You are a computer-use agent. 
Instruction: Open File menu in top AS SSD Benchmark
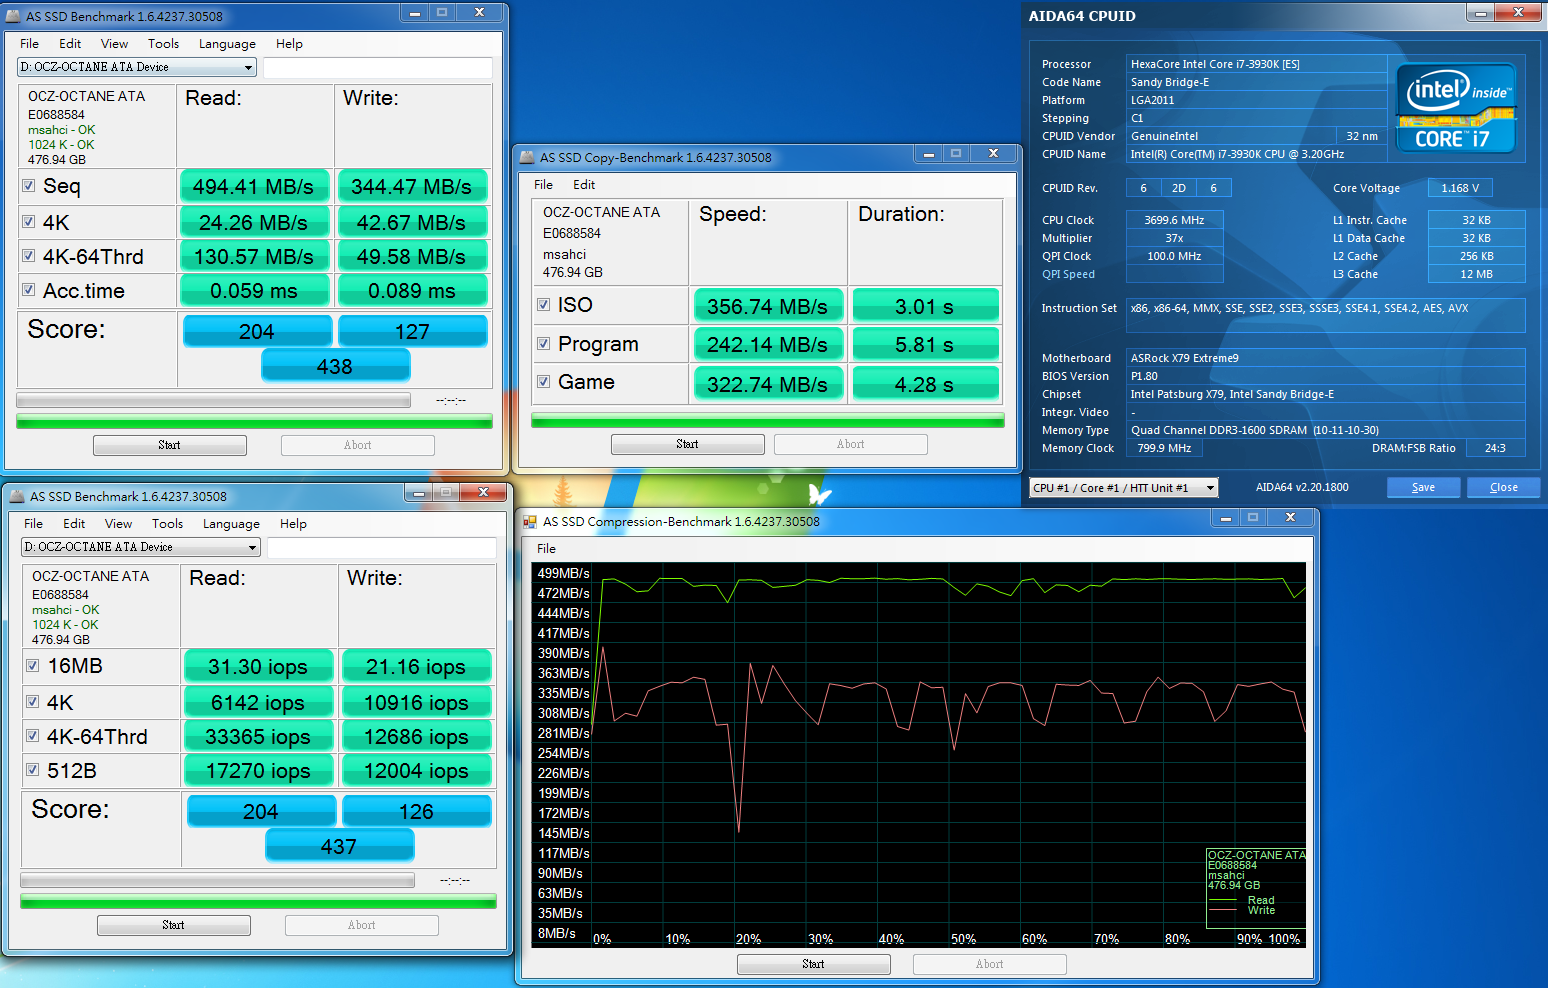[30, 43]
